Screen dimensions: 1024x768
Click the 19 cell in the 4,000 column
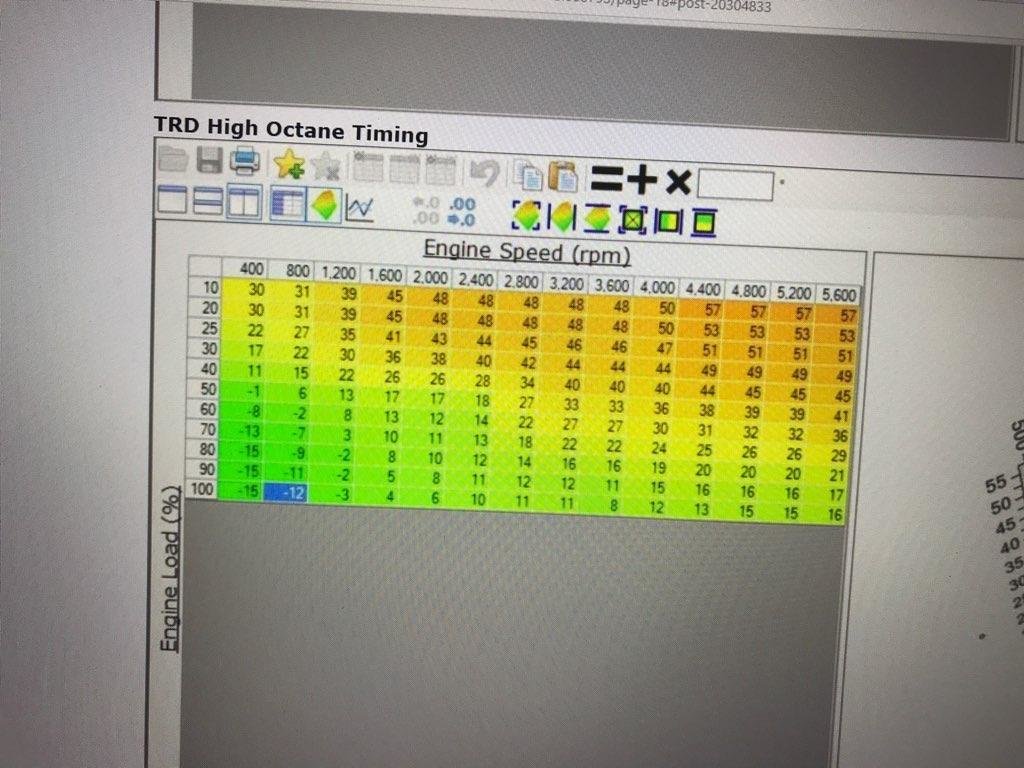[648, 468]
